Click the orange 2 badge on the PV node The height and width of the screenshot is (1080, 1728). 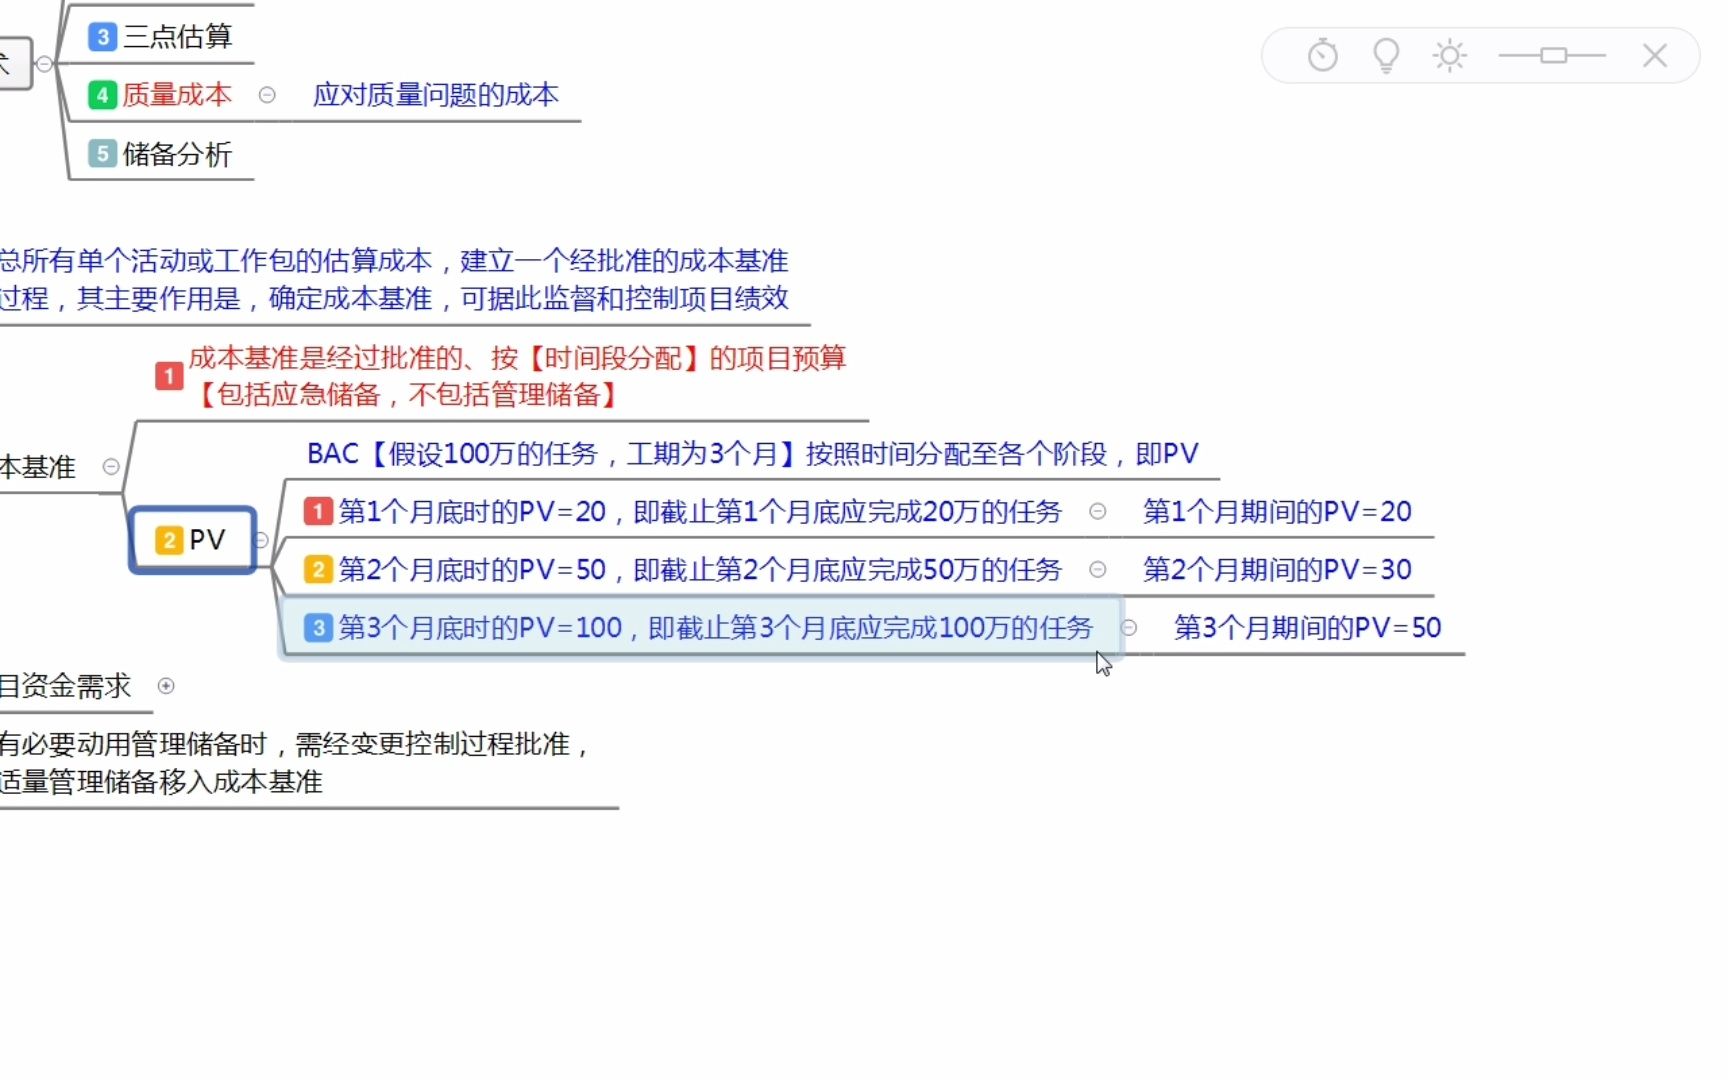tap(167, 539)
